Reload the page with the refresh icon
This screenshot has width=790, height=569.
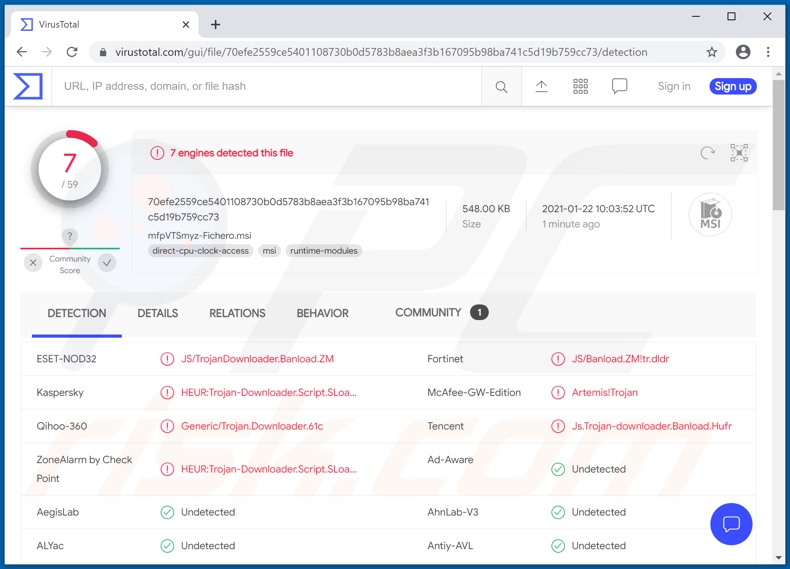pos(72,52)
